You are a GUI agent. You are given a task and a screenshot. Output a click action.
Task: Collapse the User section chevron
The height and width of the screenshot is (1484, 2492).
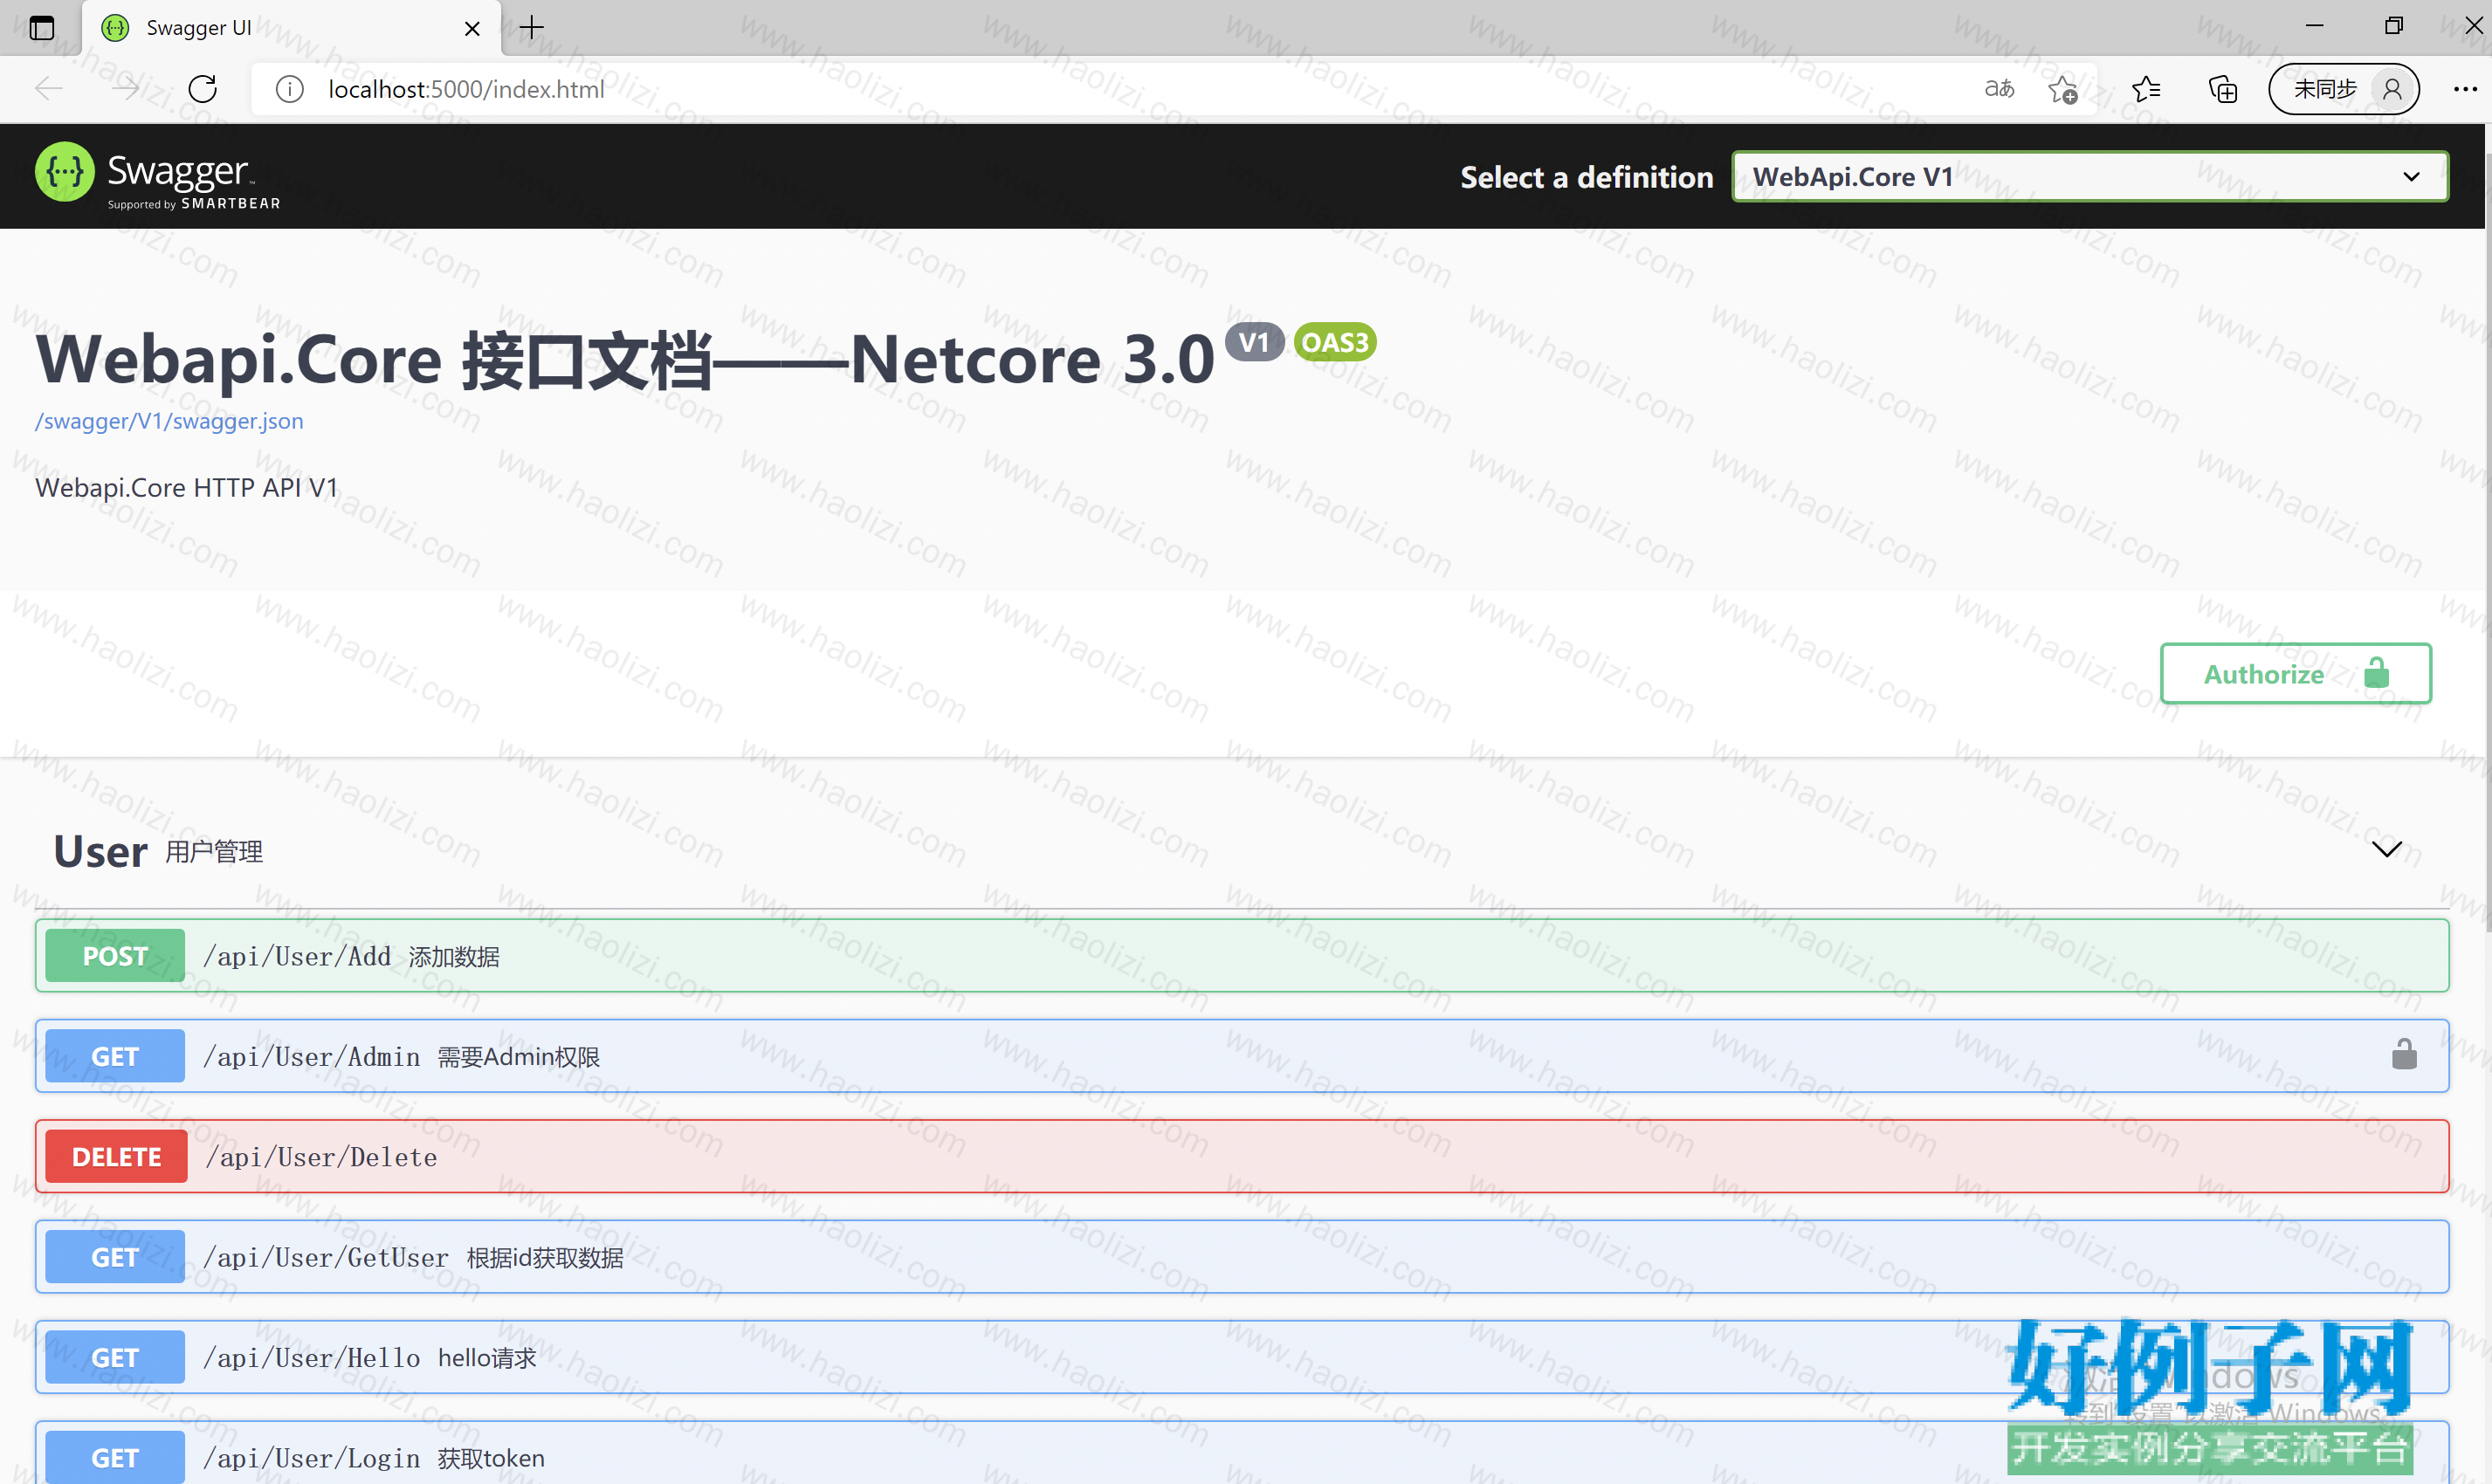pyautogui.click(x=2387, y=849)
